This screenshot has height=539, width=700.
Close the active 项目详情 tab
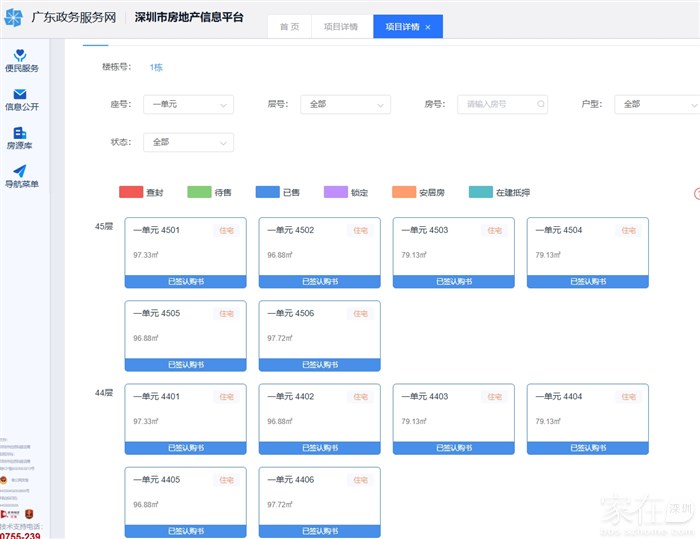428,27
